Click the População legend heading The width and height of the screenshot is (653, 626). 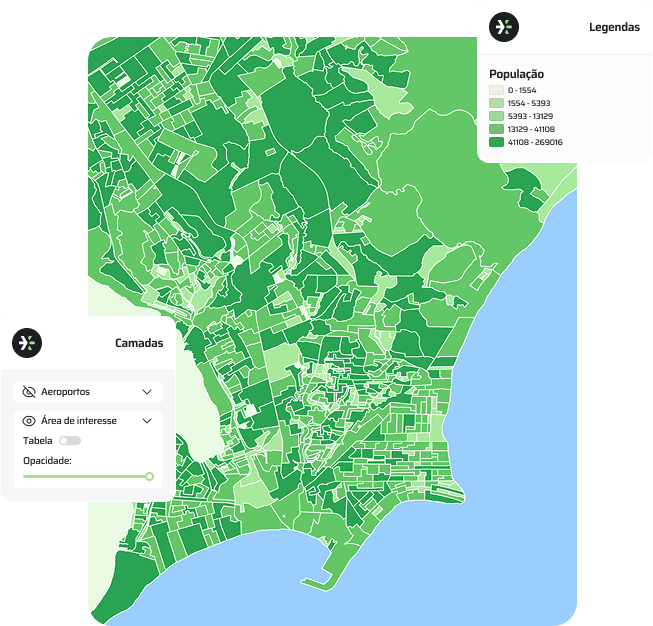coord(516,74)
